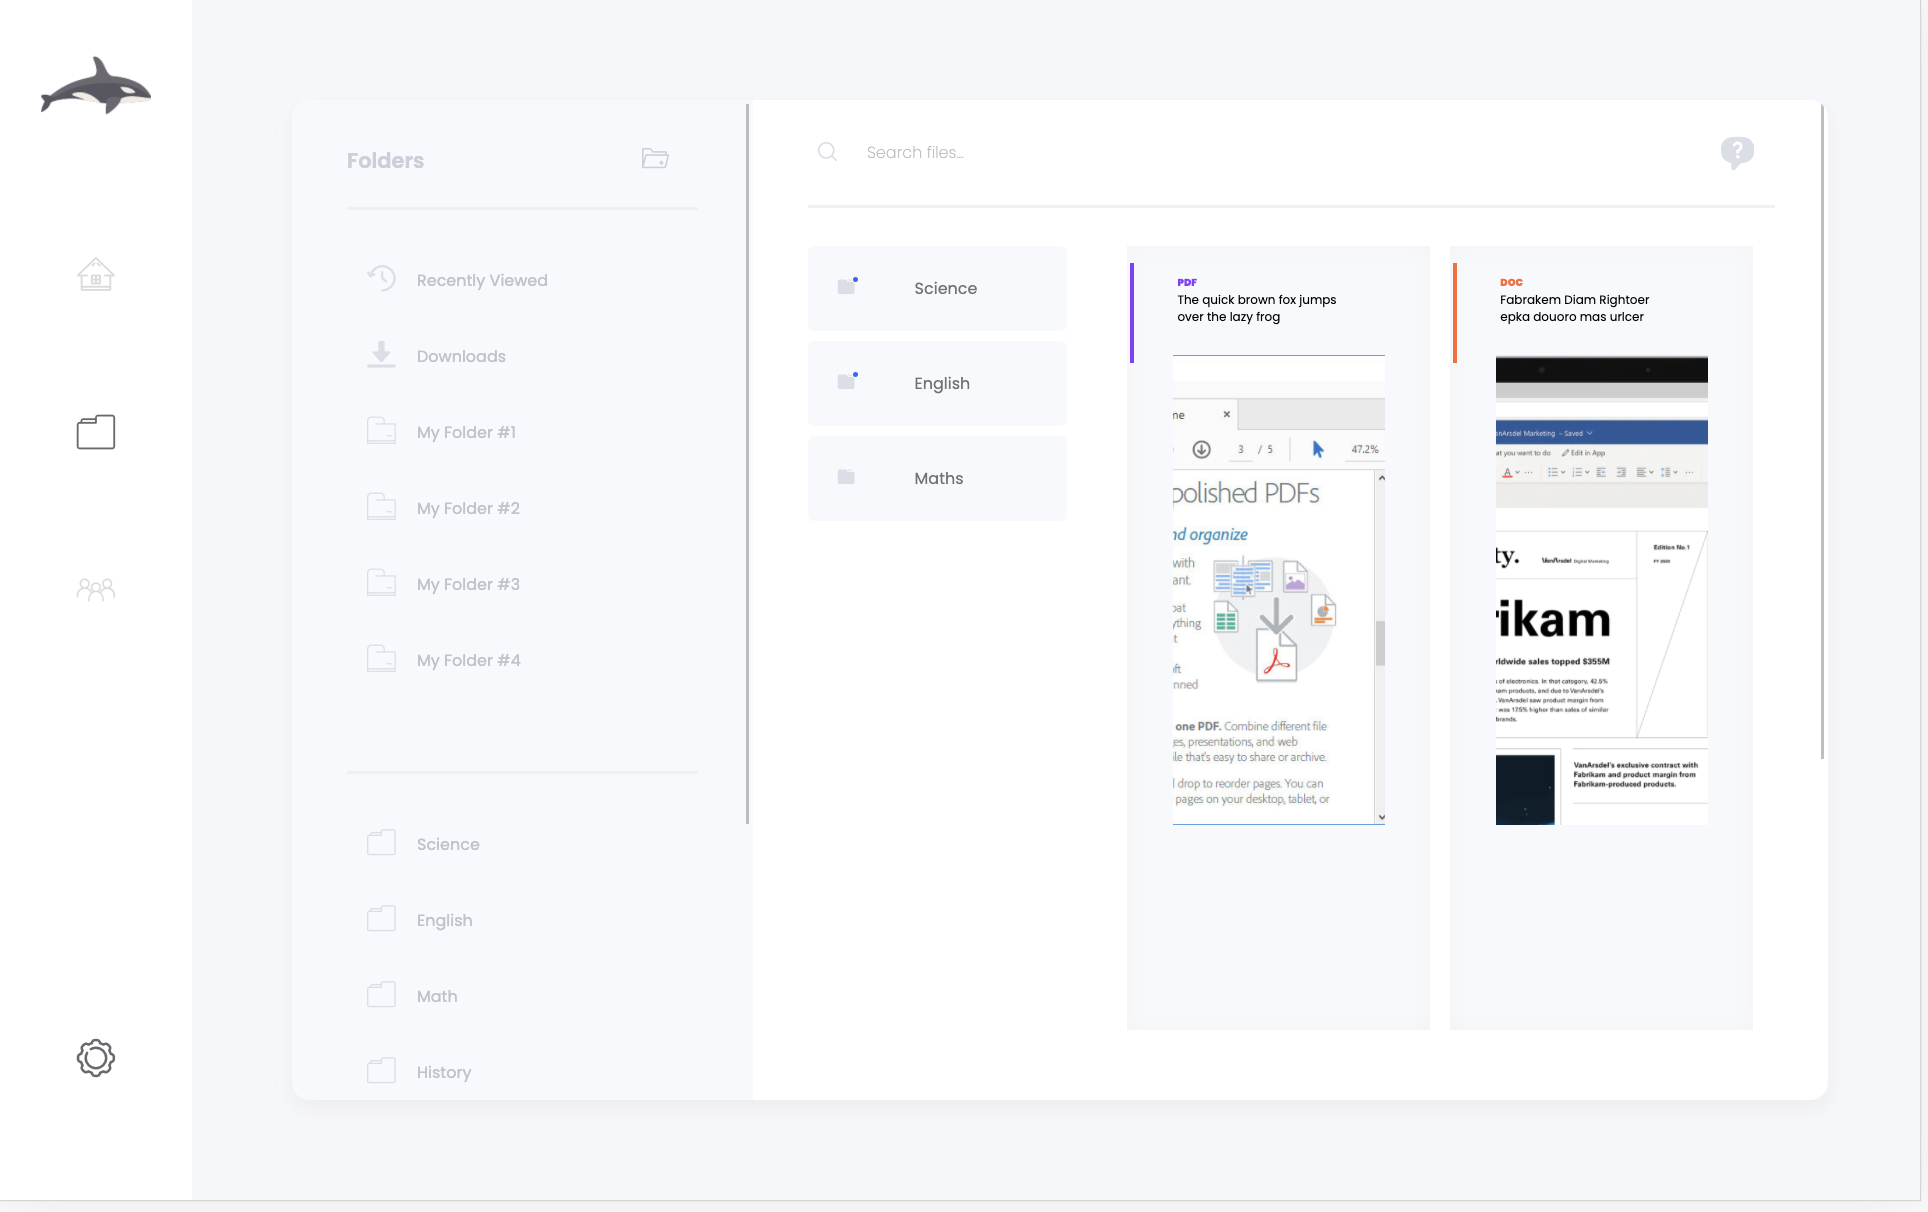This screenshot has width=1928, height=1212.
Task: Open Downloads folder entry
Action: click(x=460, y=356)
